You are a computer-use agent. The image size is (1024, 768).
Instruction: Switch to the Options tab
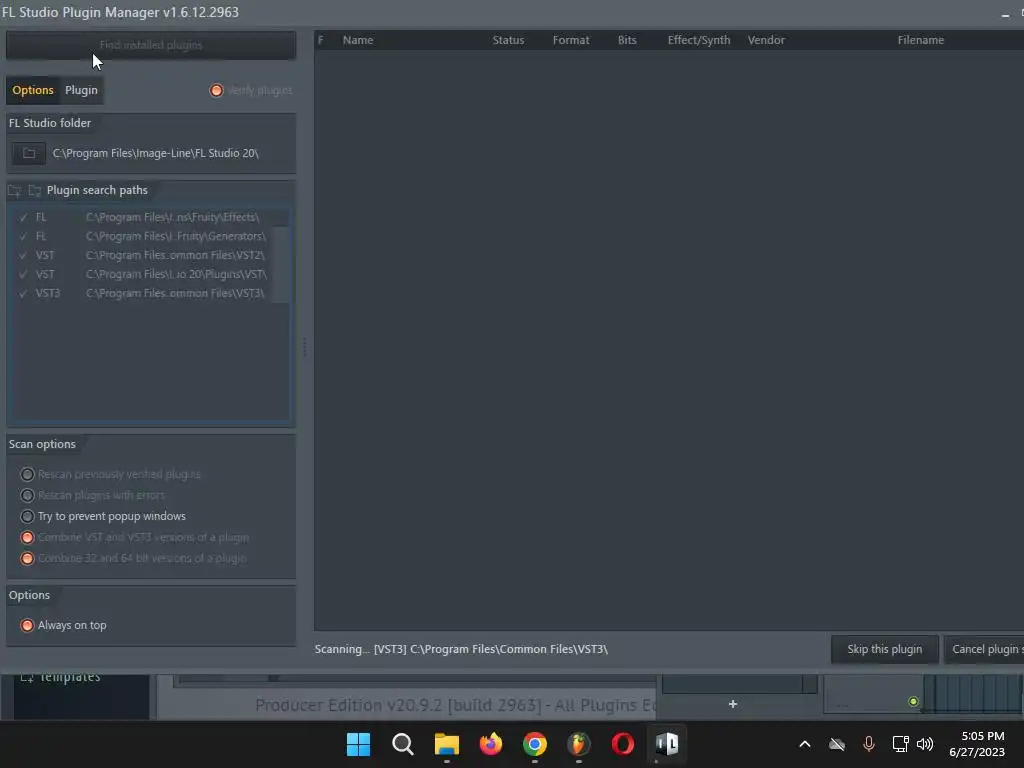click(33, 90)
